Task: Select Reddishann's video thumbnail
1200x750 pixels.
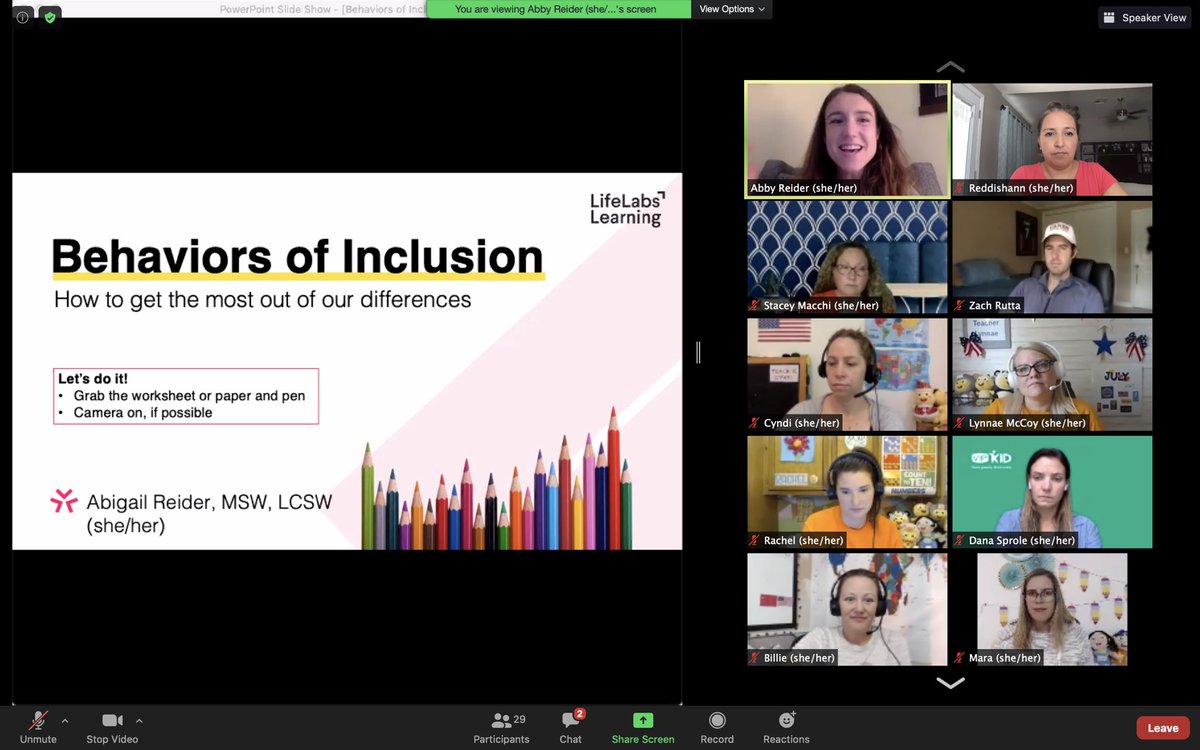Action: point(1052,139)
